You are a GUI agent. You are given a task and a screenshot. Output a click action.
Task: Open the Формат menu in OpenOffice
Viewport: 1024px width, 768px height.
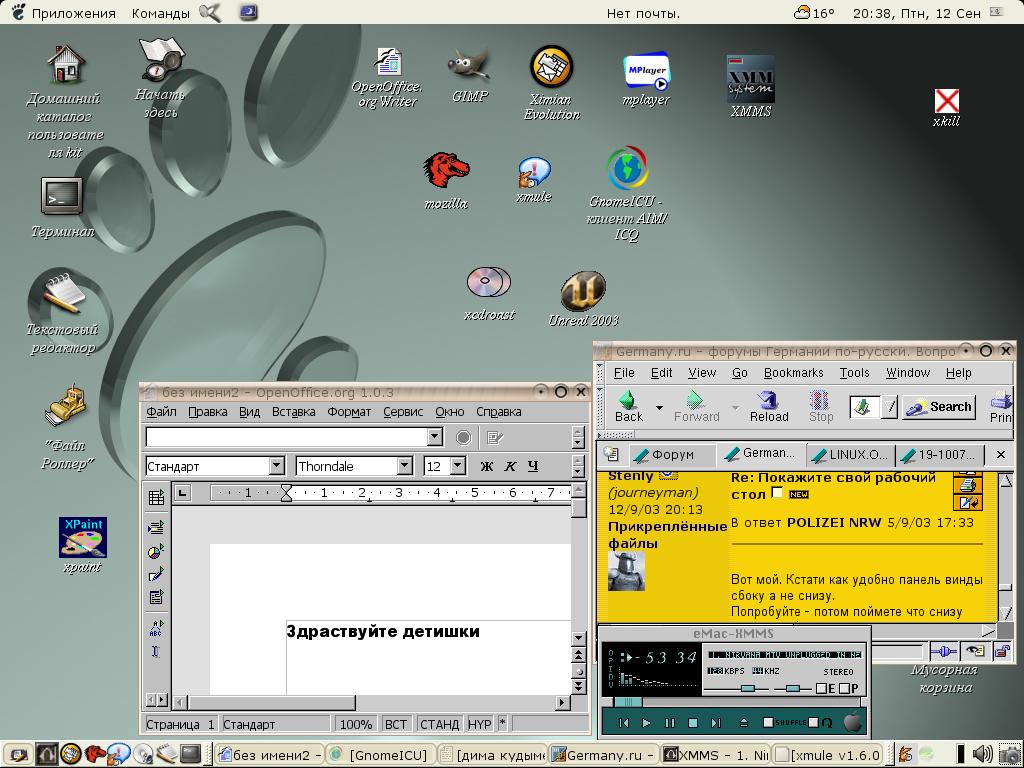pos(349,412)
